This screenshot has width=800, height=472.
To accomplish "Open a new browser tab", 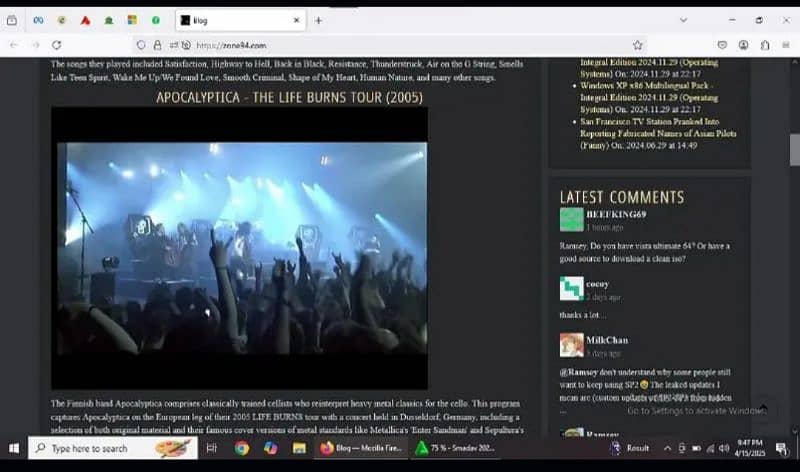I will 318,20.
